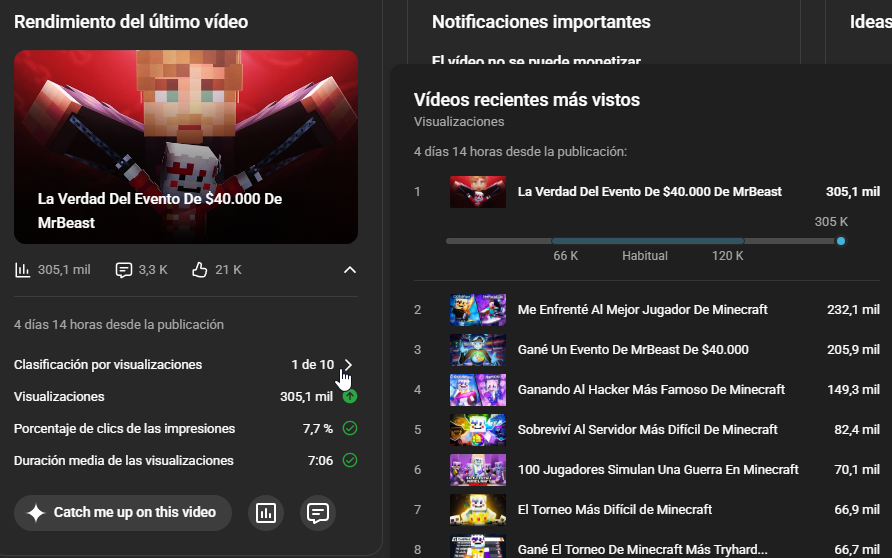This screenshot has width=892, height=558.
Task: Open 'La Verdad Del Evento De $40.000 De MrBeast' title in ranking
Action: [650, 192]
